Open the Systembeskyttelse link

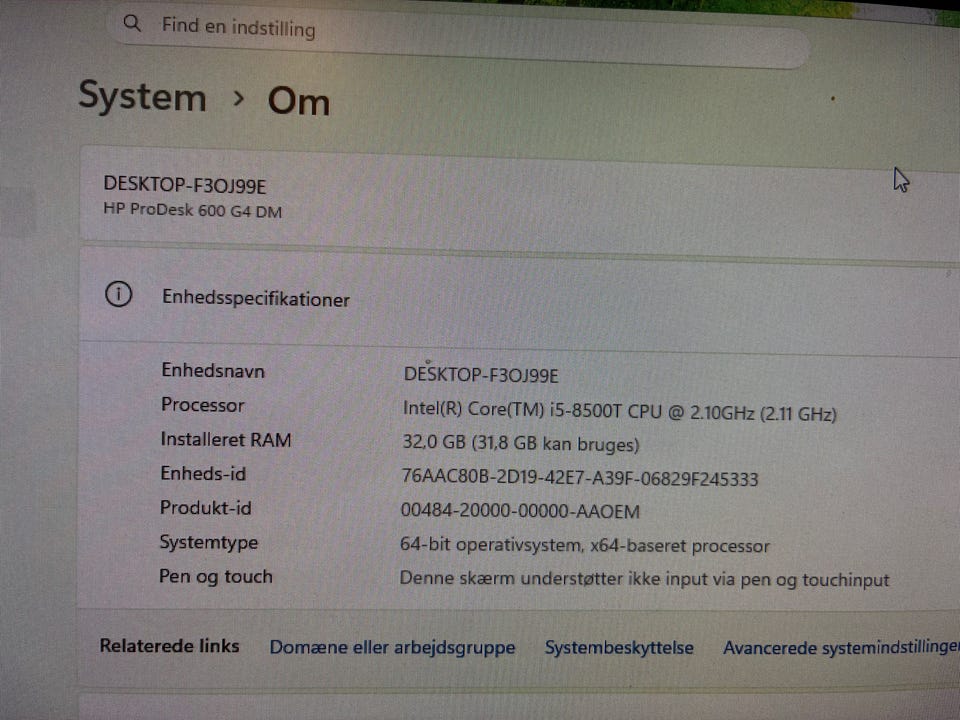click(619, 648)
